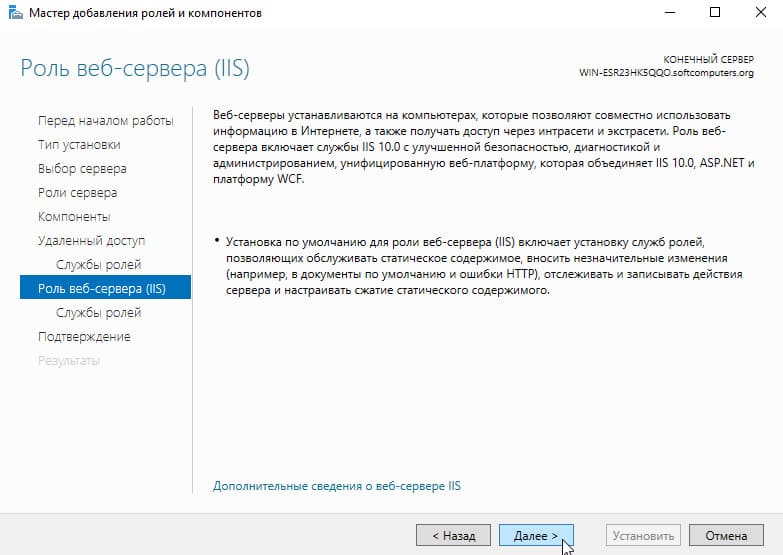Click the intro paragraph starting 'Веб-серверы устанавливаются'
The height and width of the screenshot is (555, 783).
pos(483,147)
